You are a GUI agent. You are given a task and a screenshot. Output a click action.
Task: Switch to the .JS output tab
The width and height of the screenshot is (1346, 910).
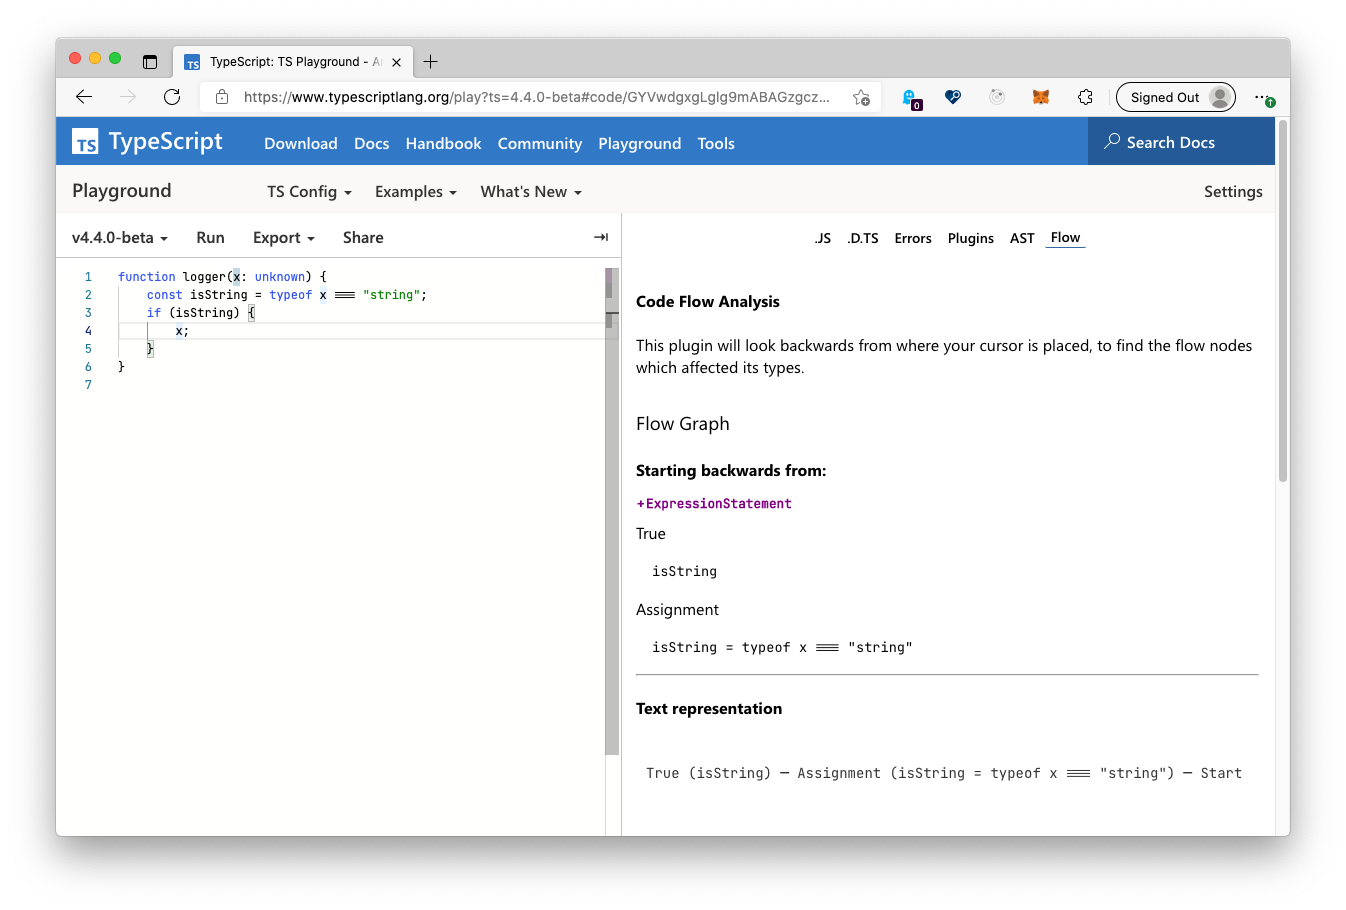[823, 238]
